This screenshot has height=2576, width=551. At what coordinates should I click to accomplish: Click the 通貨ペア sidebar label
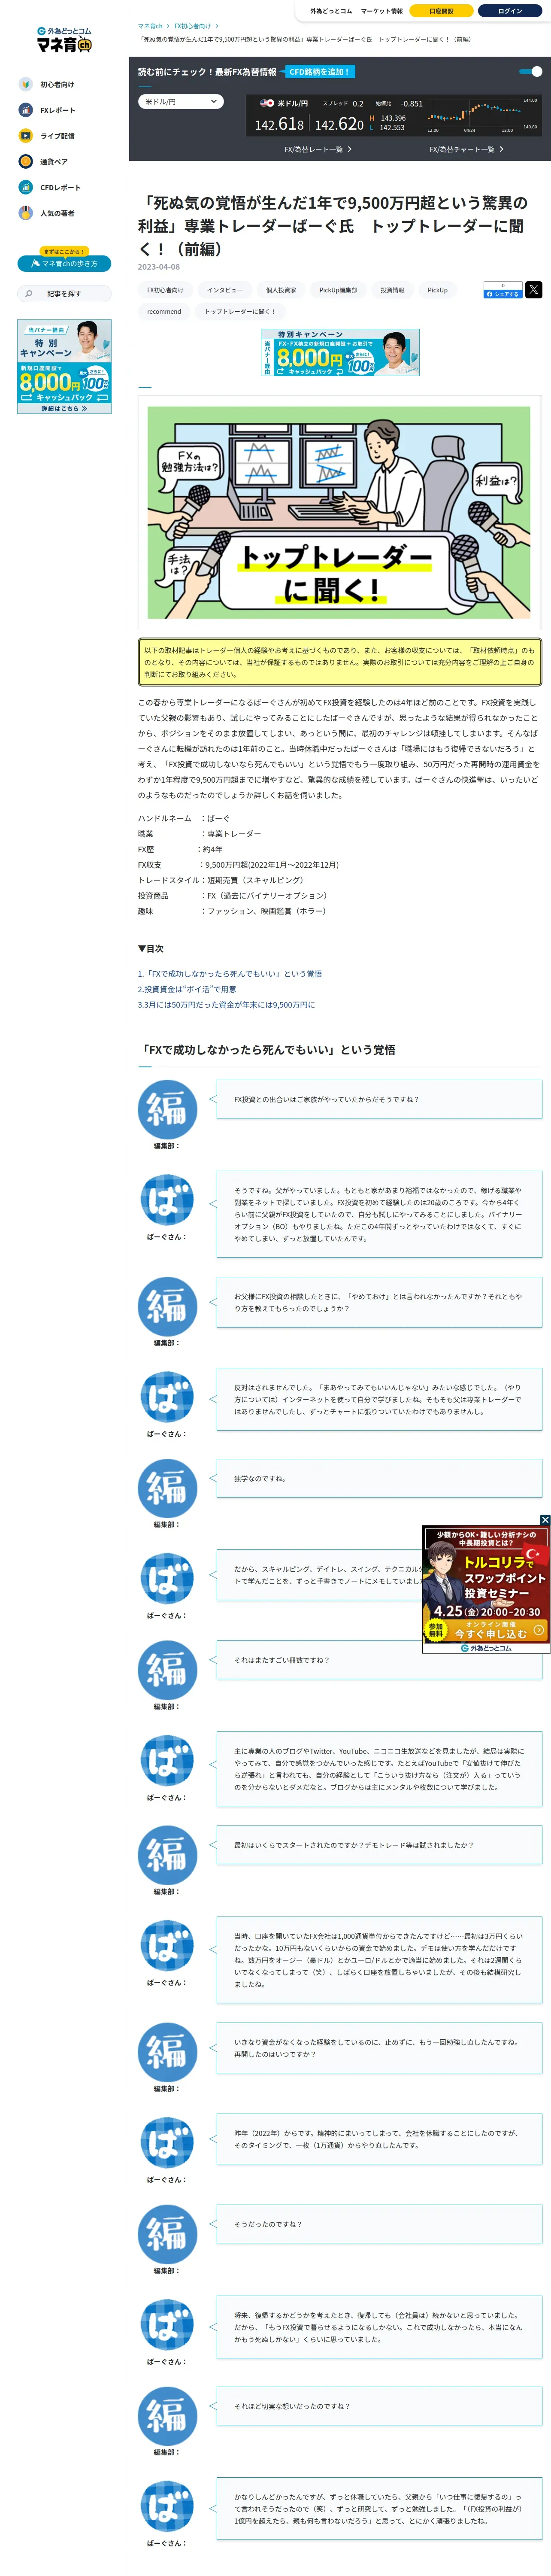[54, 162]
